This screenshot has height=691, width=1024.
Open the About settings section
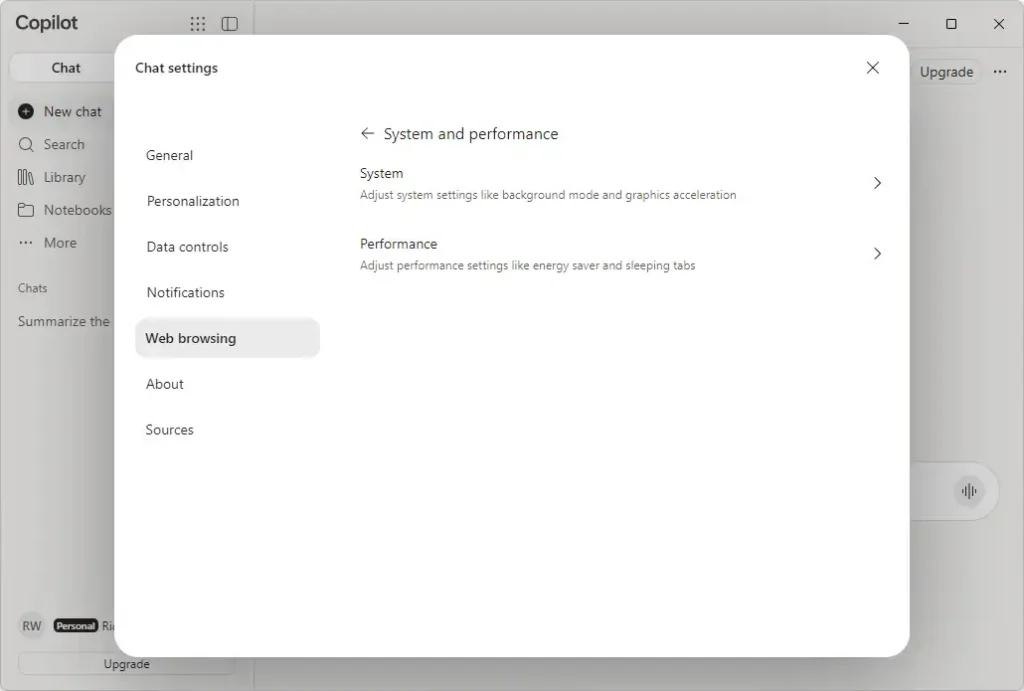tap(227, 384)
